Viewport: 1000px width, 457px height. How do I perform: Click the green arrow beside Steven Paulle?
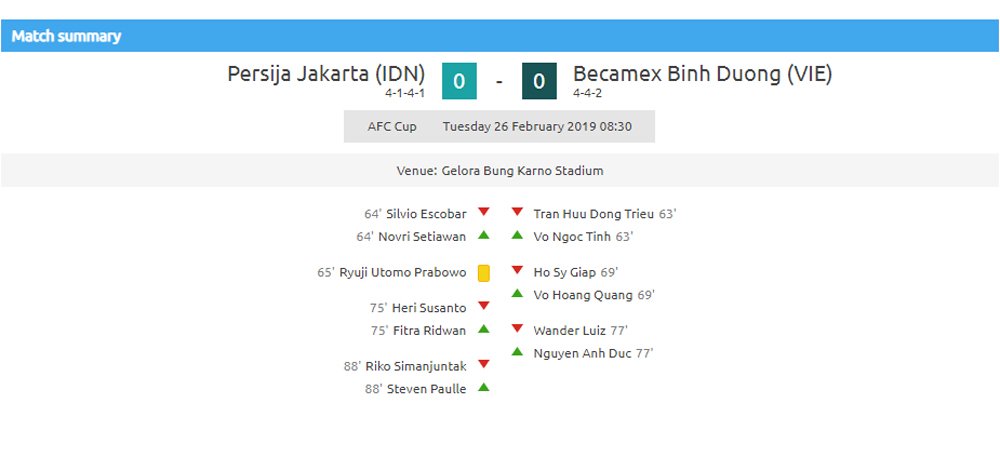click(x=484, y=386)
